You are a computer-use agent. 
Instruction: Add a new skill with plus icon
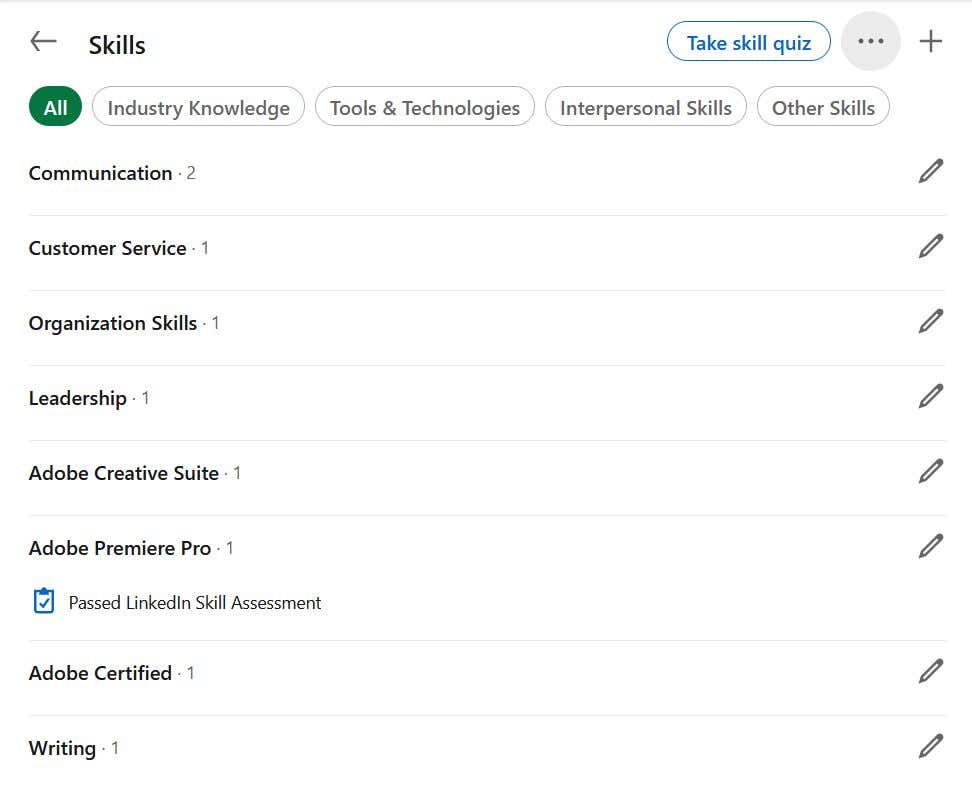pos(931,42)
